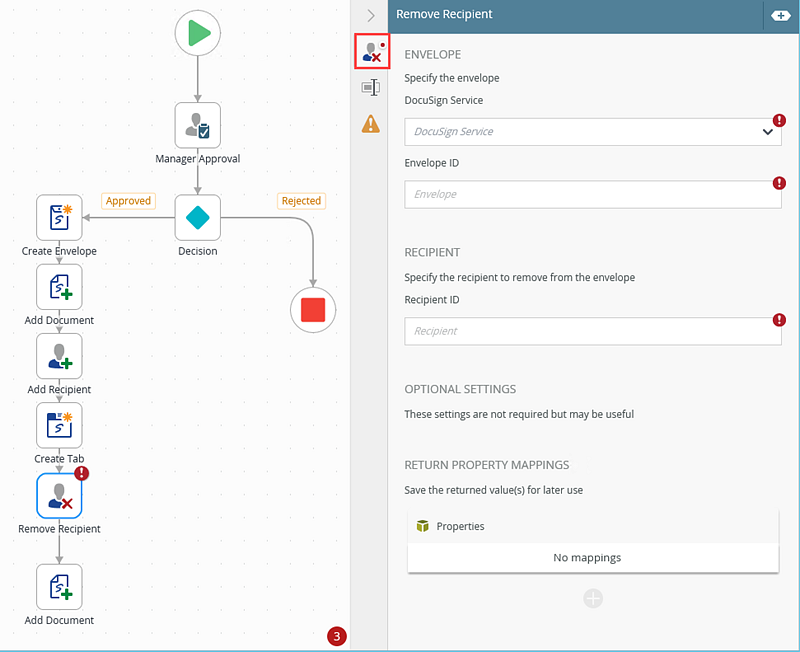The image size is (800, 652).
Task: Click the Envelope ID input field
Action: (x=594, y=194)
